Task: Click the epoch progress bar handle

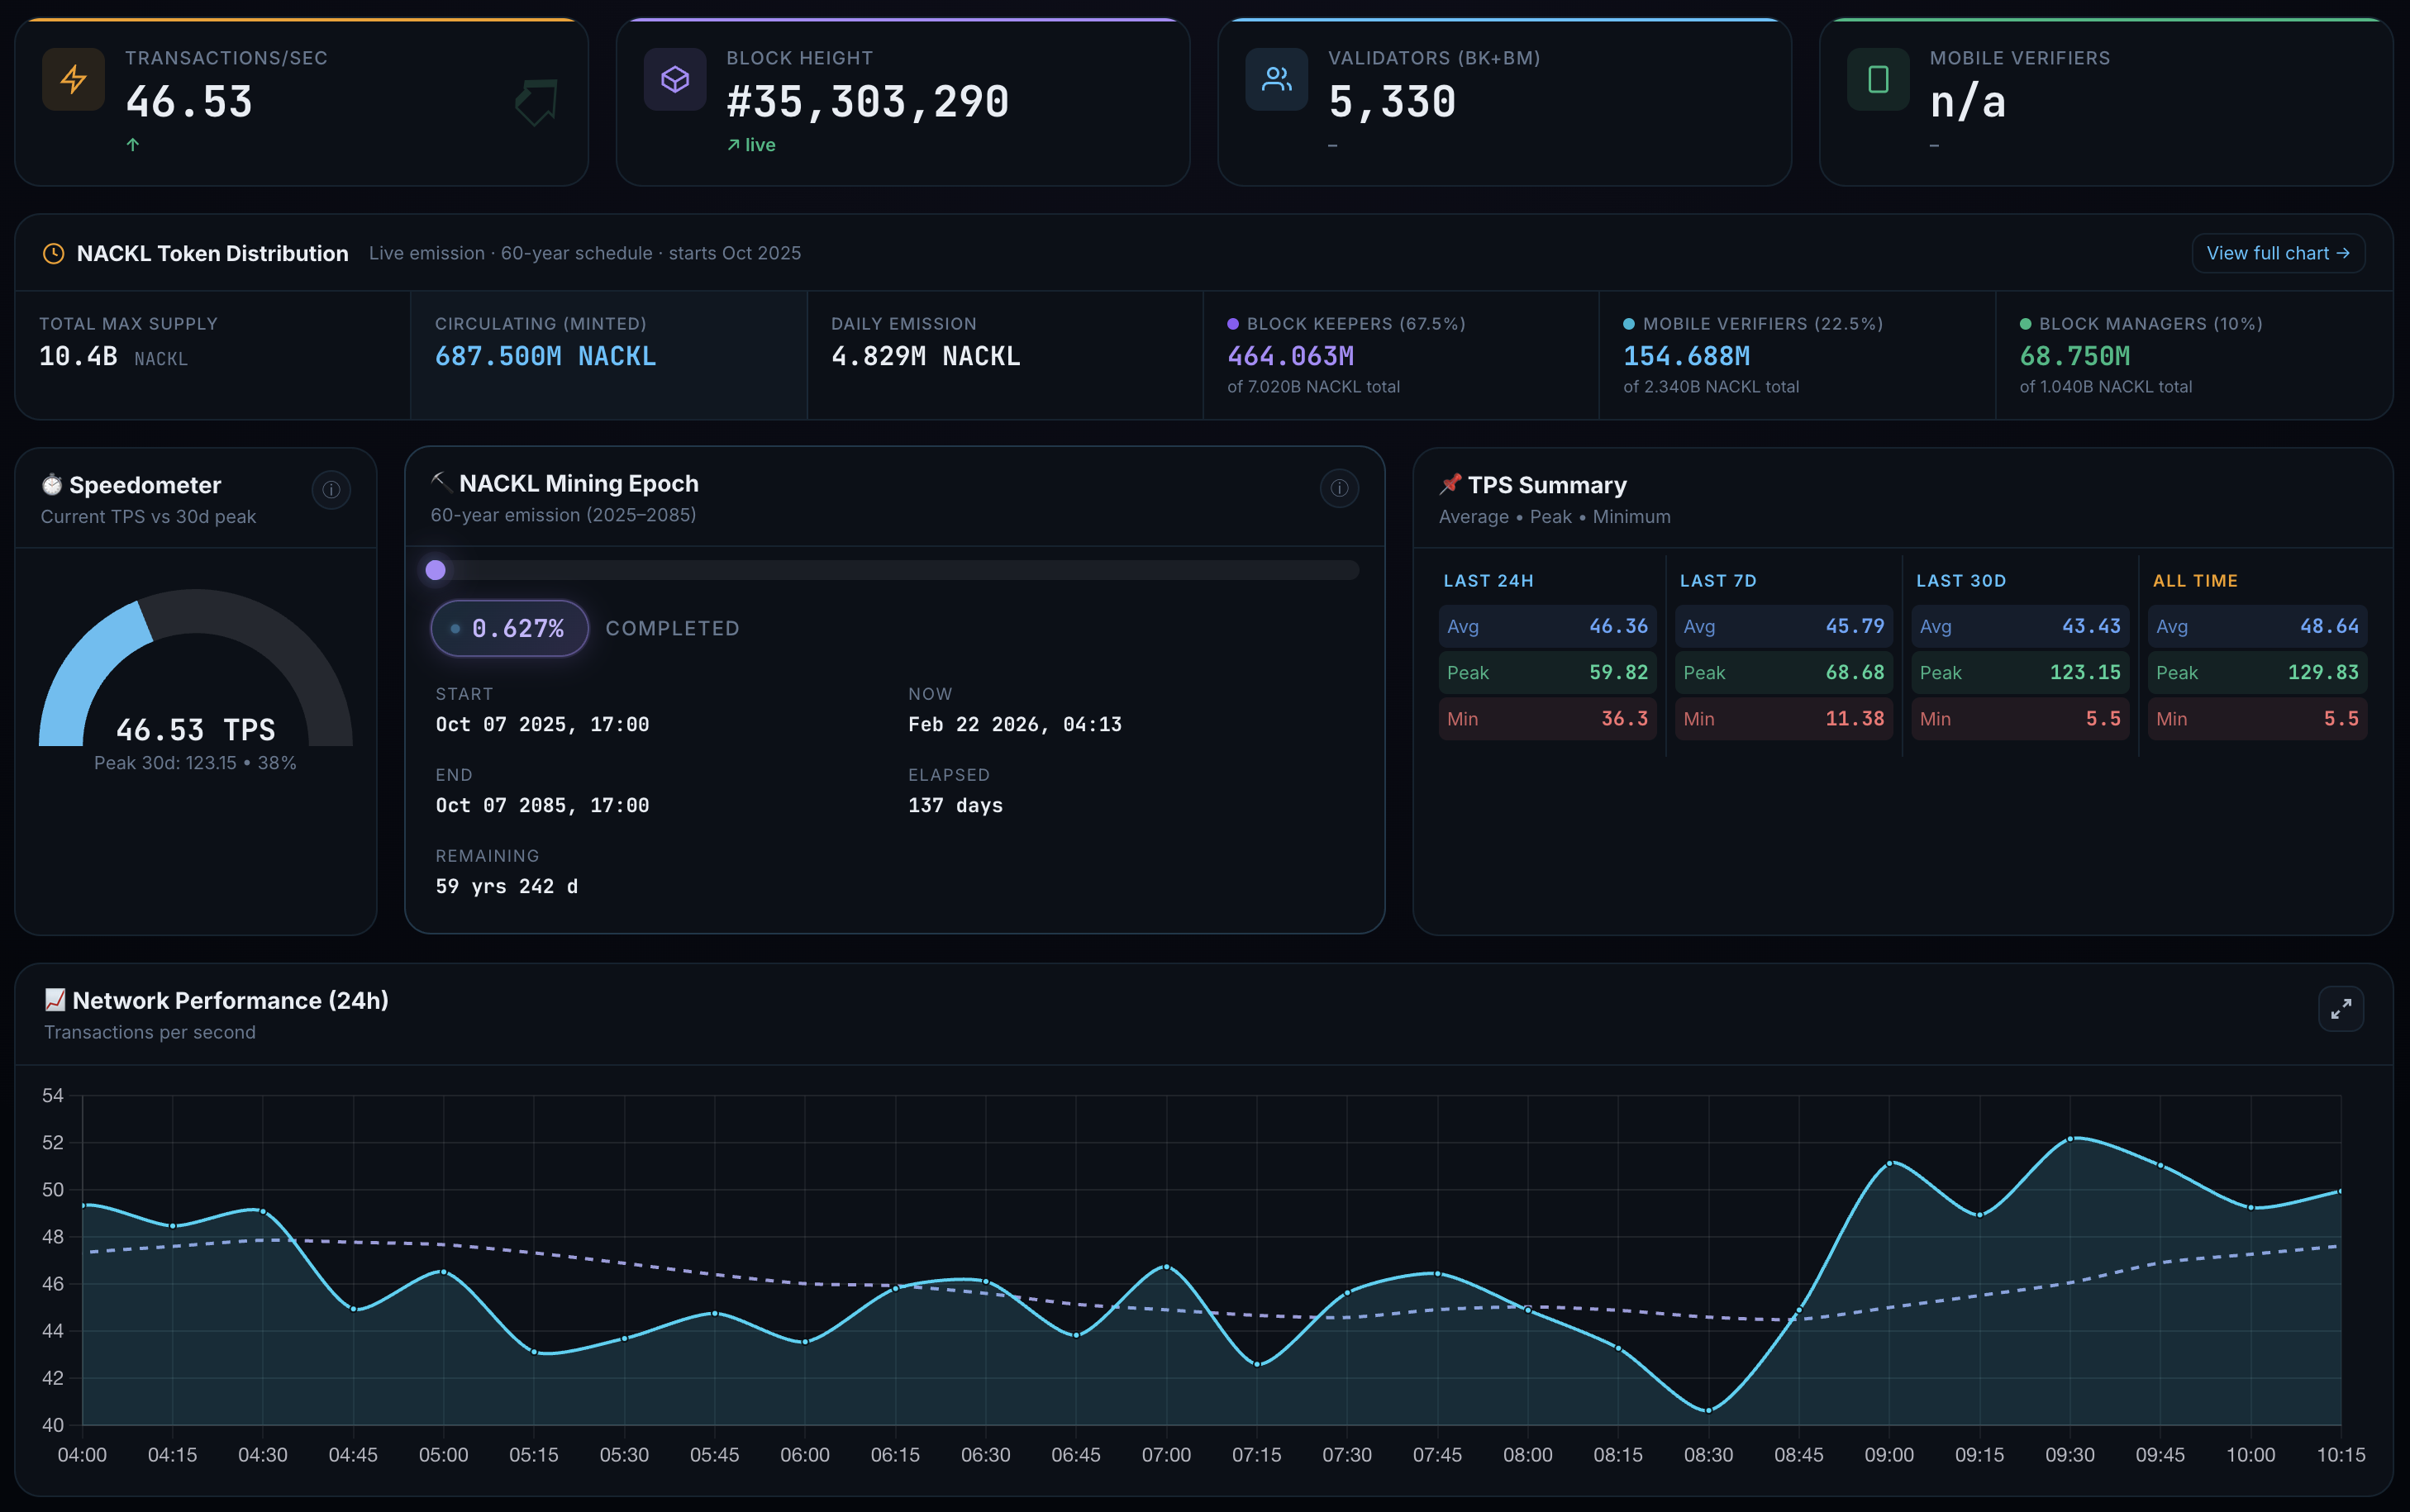Action: pyautogui.click(x=436, y=570)
